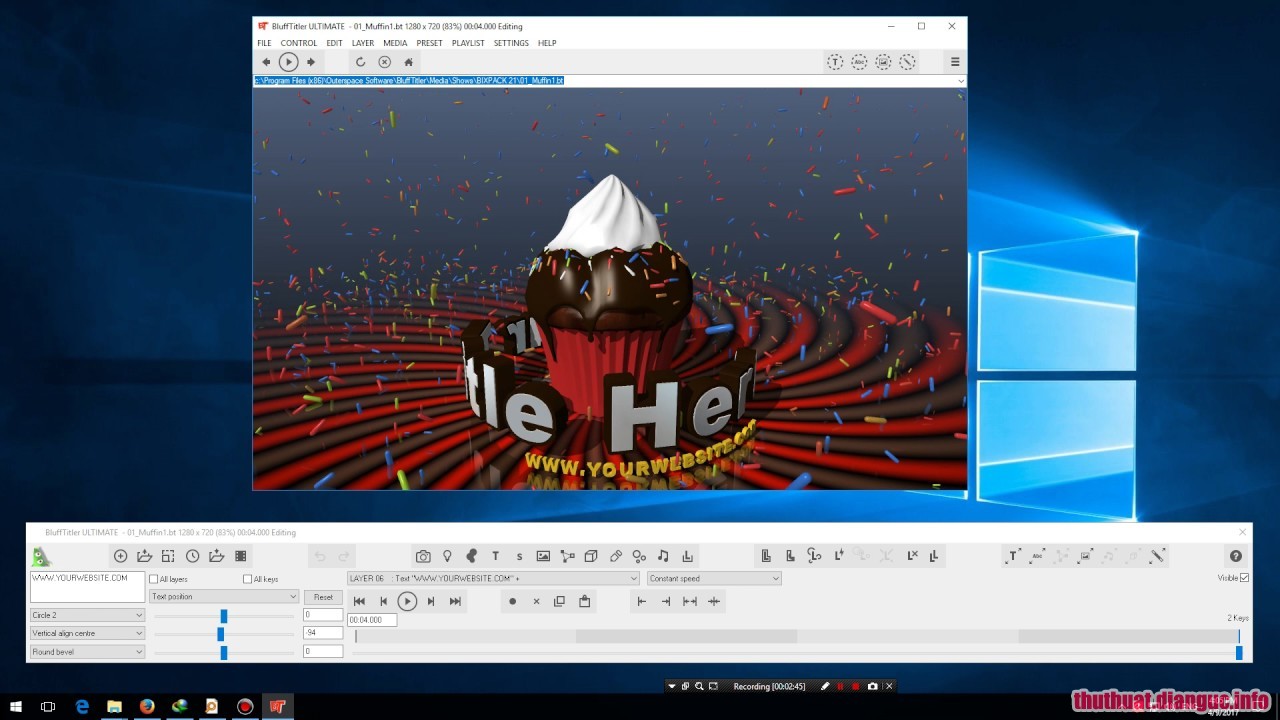Jump to the first key
Image resolution: width=1280 pixels, height=720 pixels.
coord(359,601)
